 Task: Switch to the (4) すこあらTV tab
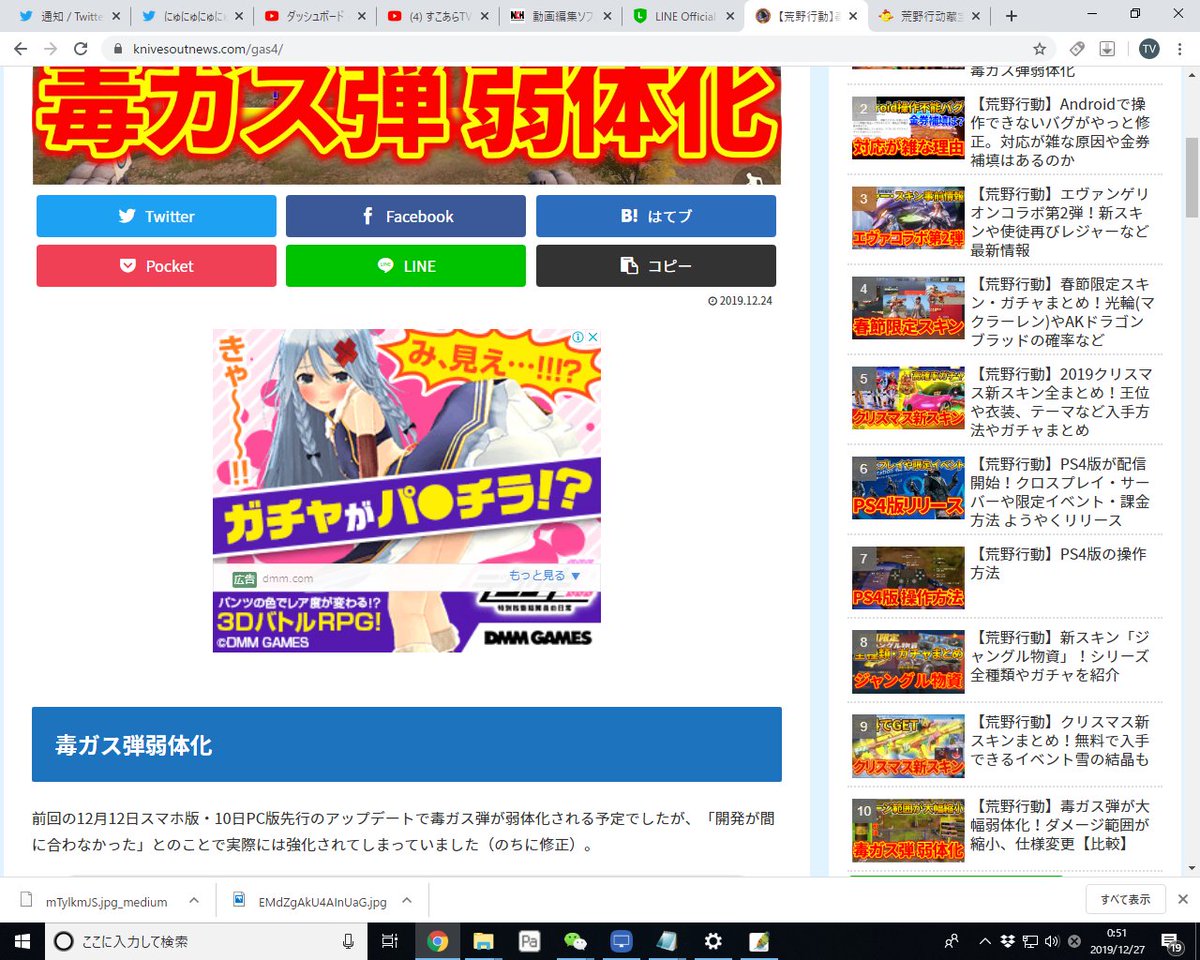pos(437,16)
